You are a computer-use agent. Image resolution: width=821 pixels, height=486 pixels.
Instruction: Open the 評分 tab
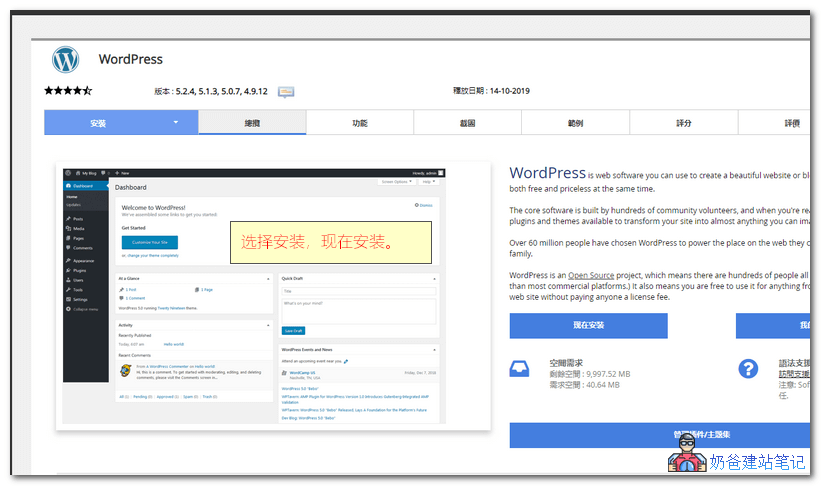[x=684, y=123]
